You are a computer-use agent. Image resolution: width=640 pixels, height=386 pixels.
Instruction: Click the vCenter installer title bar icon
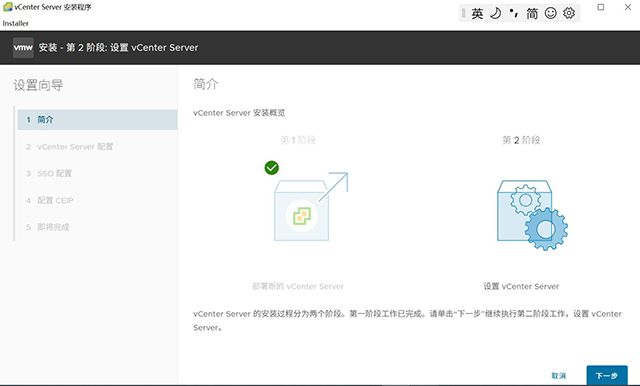(7, 7)
